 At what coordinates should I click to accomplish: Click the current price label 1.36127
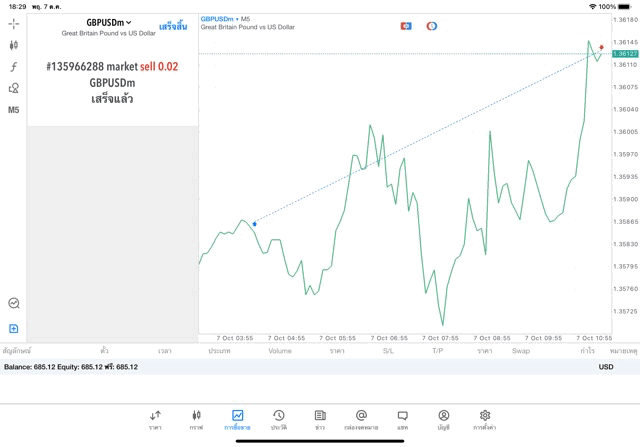625,54
